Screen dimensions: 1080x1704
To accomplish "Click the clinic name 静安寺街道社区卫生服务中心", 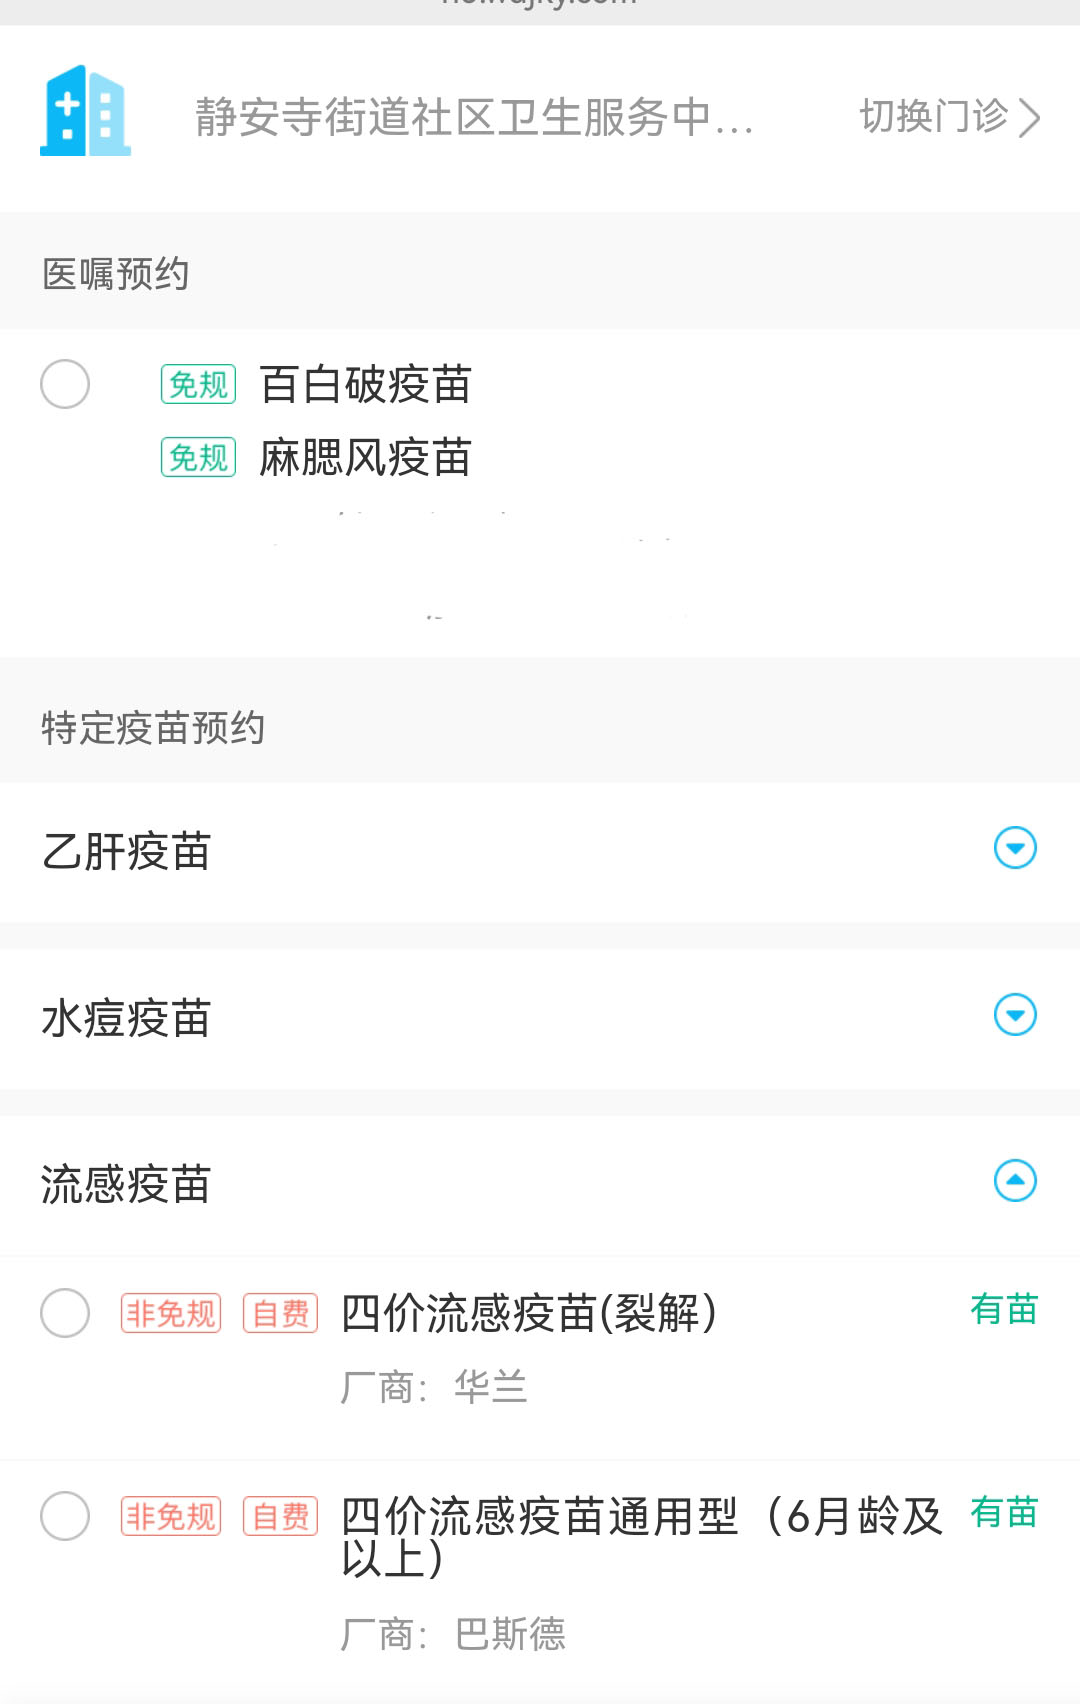I will (474, 117).
